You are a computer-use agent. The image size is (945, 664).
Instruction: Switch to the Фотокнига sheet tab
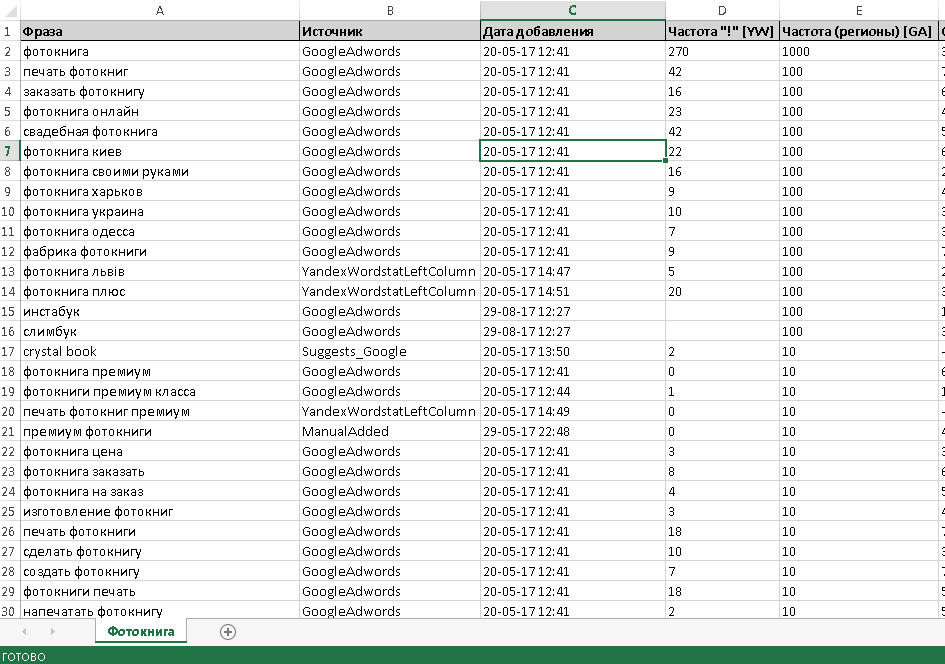point(141,631)
